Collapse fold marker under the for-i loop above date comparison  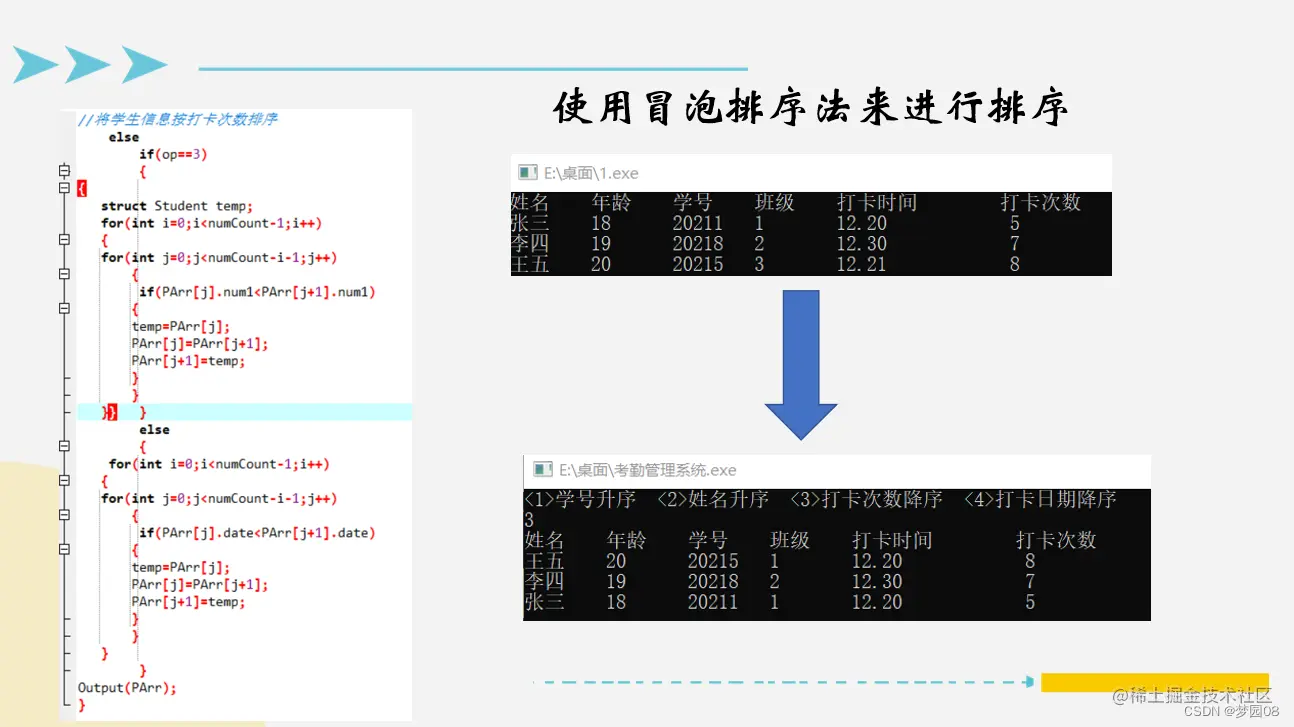[64, 481]
